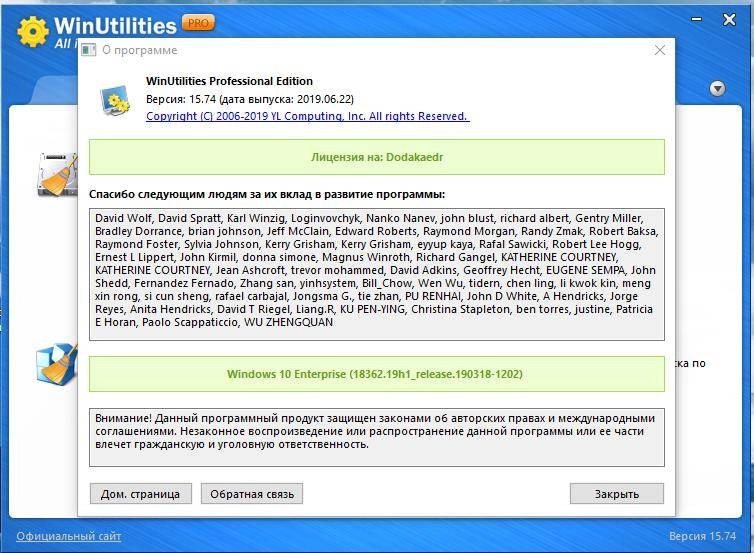Click the Спасибо следующим людям heading
Screen dimensions: 754x553
267,195
